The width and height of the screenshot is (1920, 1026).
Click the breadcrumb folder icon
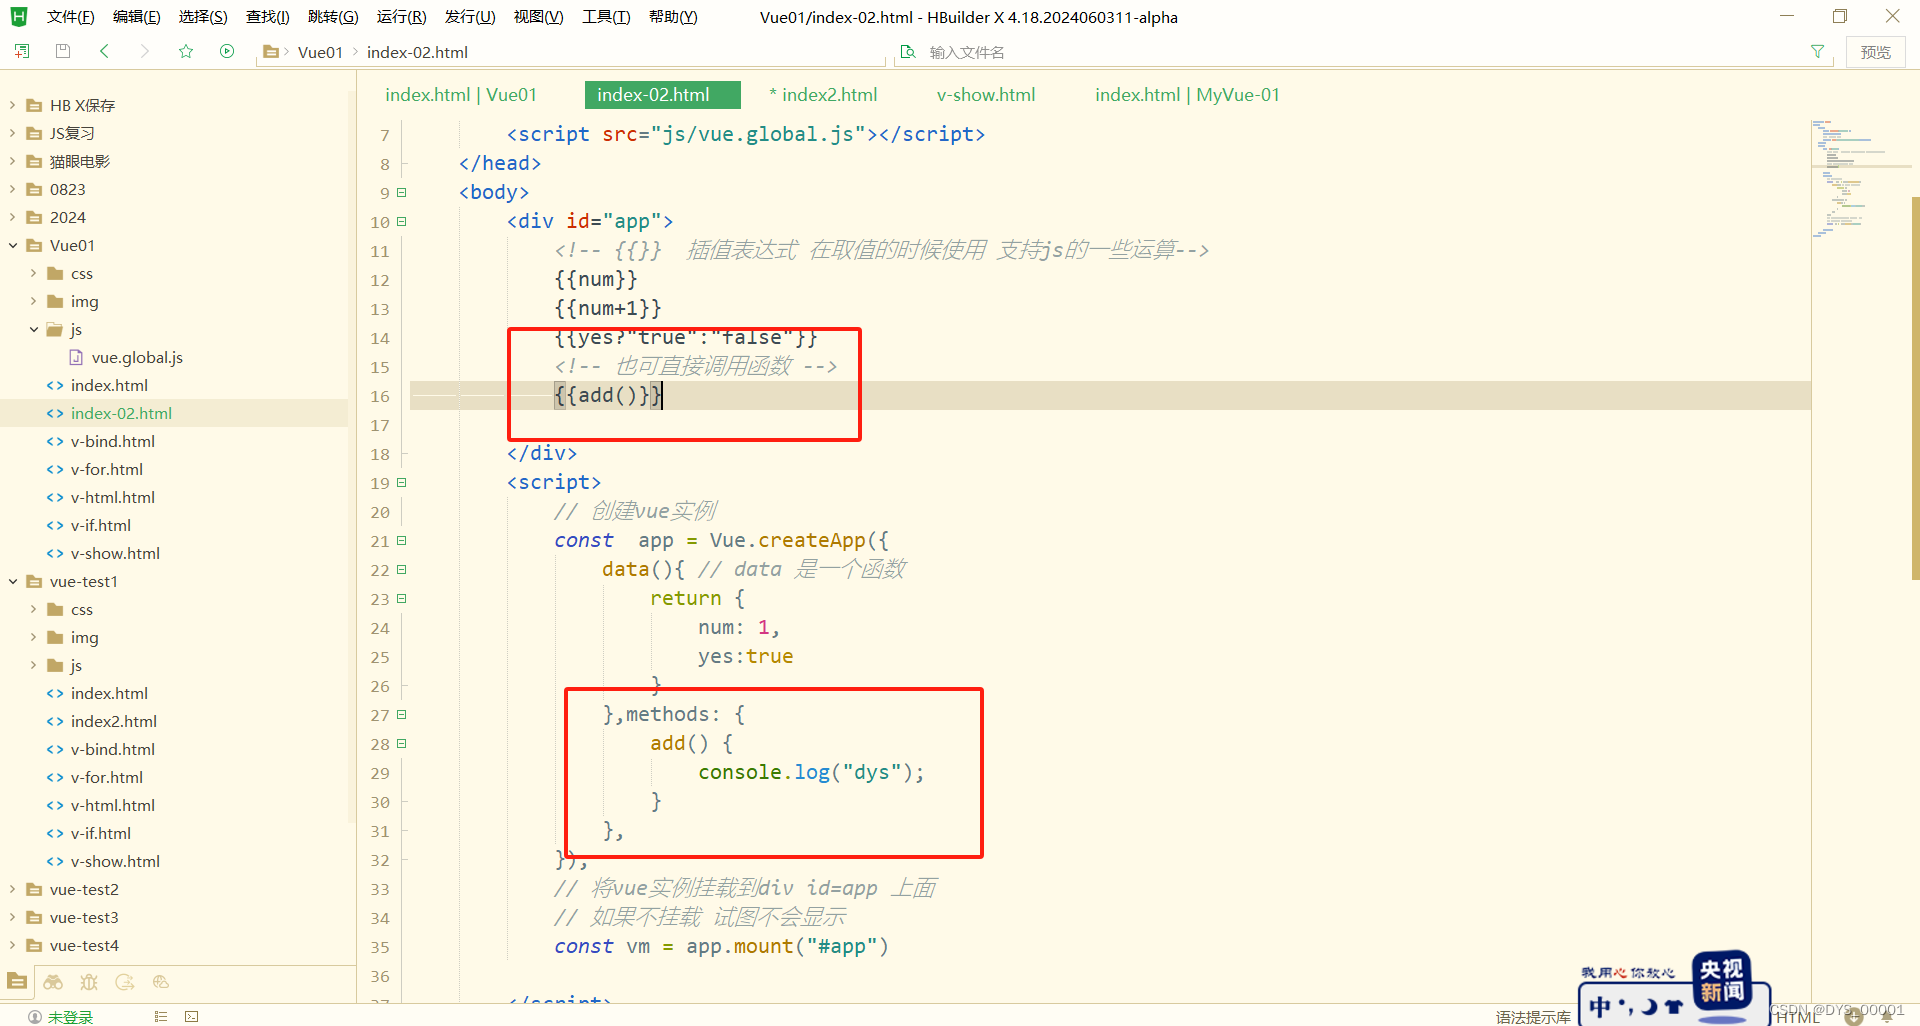(x=270, y=52)
